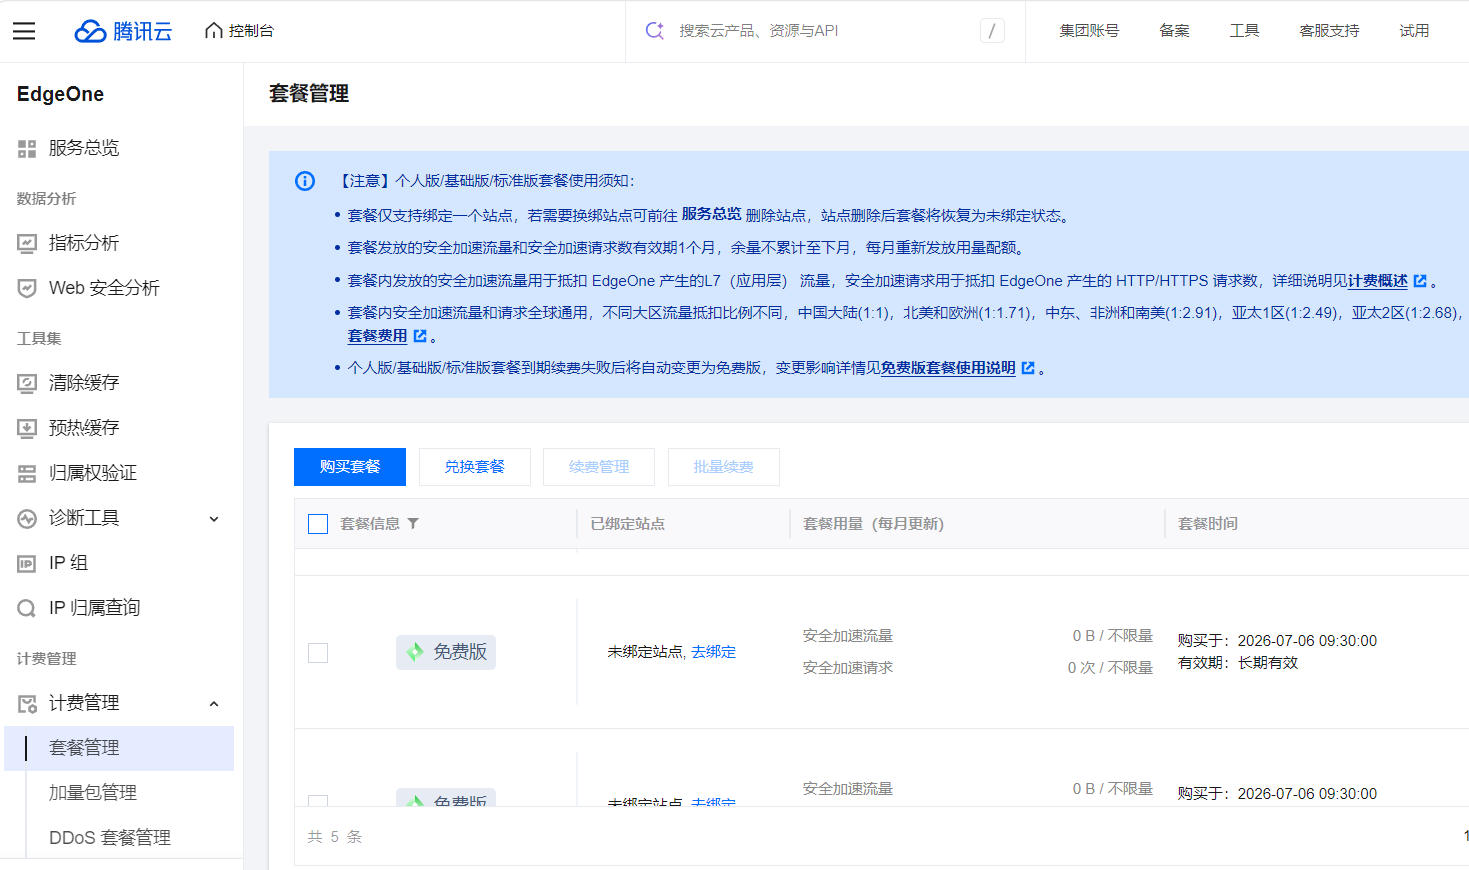Click the filter icon beside 套餐信息
Viewport: 1469px width, 870px height.
coord(413,524)
